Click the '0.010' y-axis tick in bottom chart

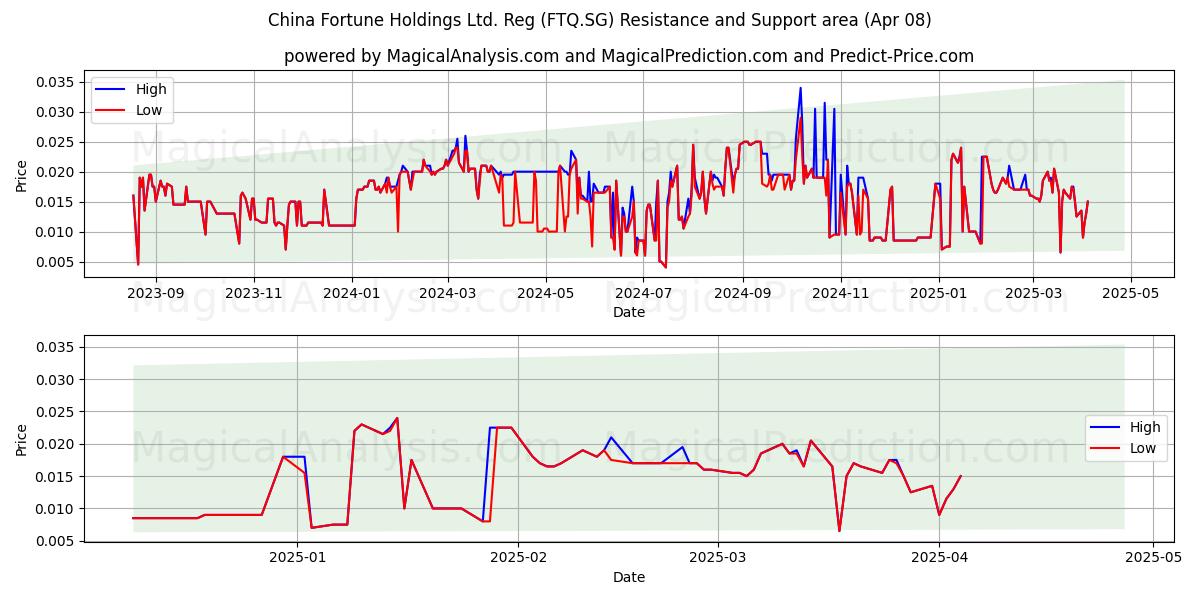(57, 509)
